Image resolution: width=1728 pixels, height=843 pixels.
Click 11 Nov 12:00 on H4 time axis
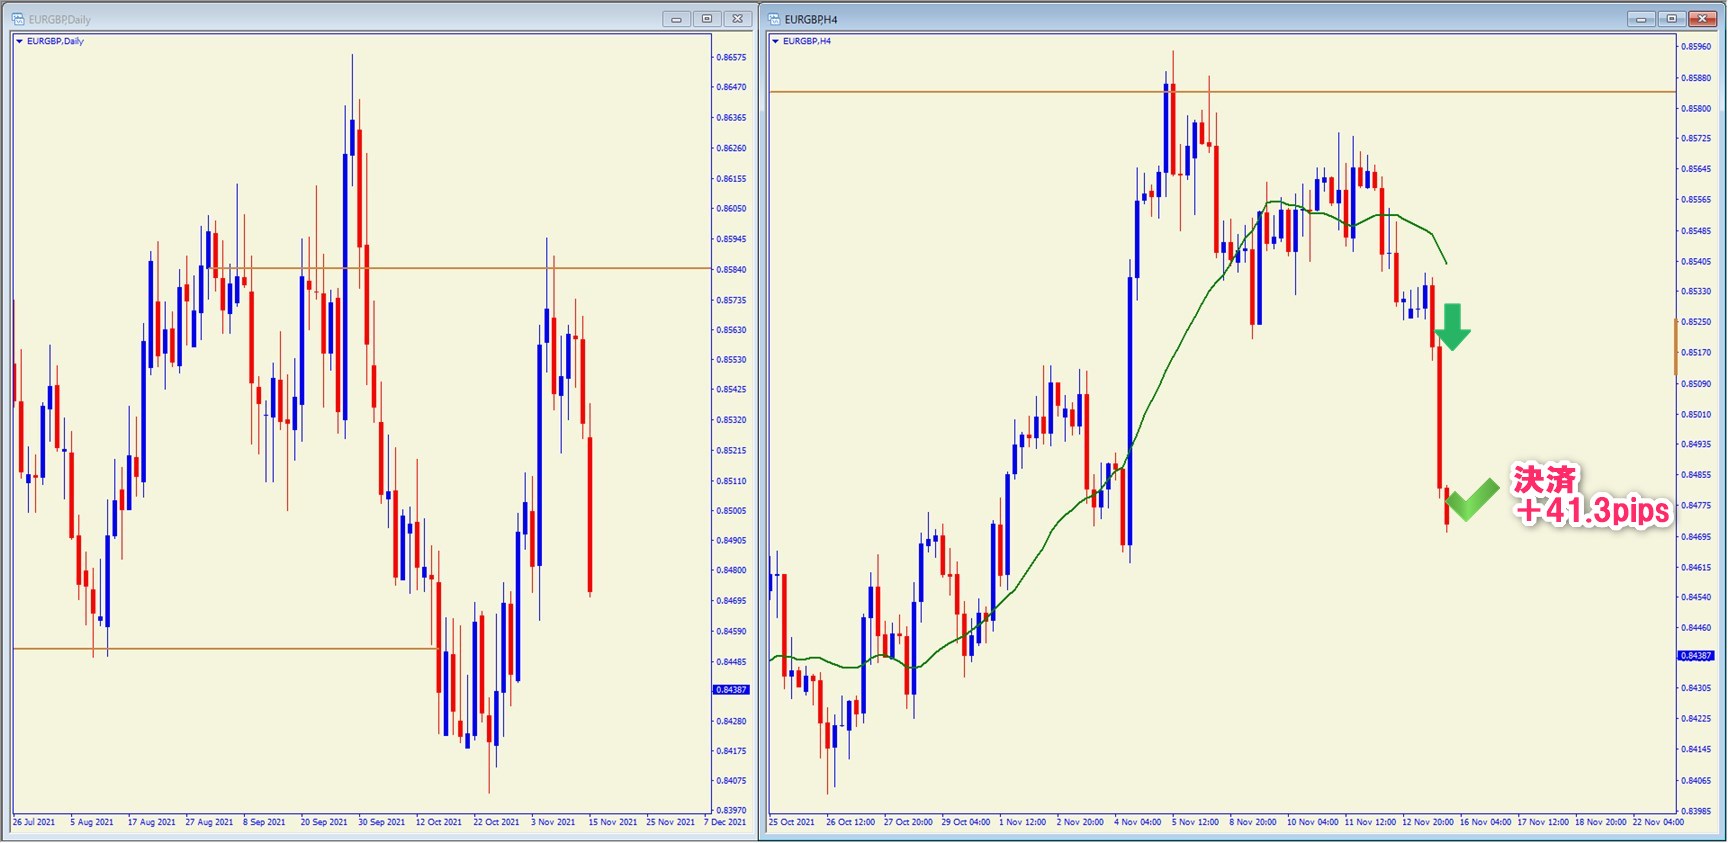pos(1370,823)
